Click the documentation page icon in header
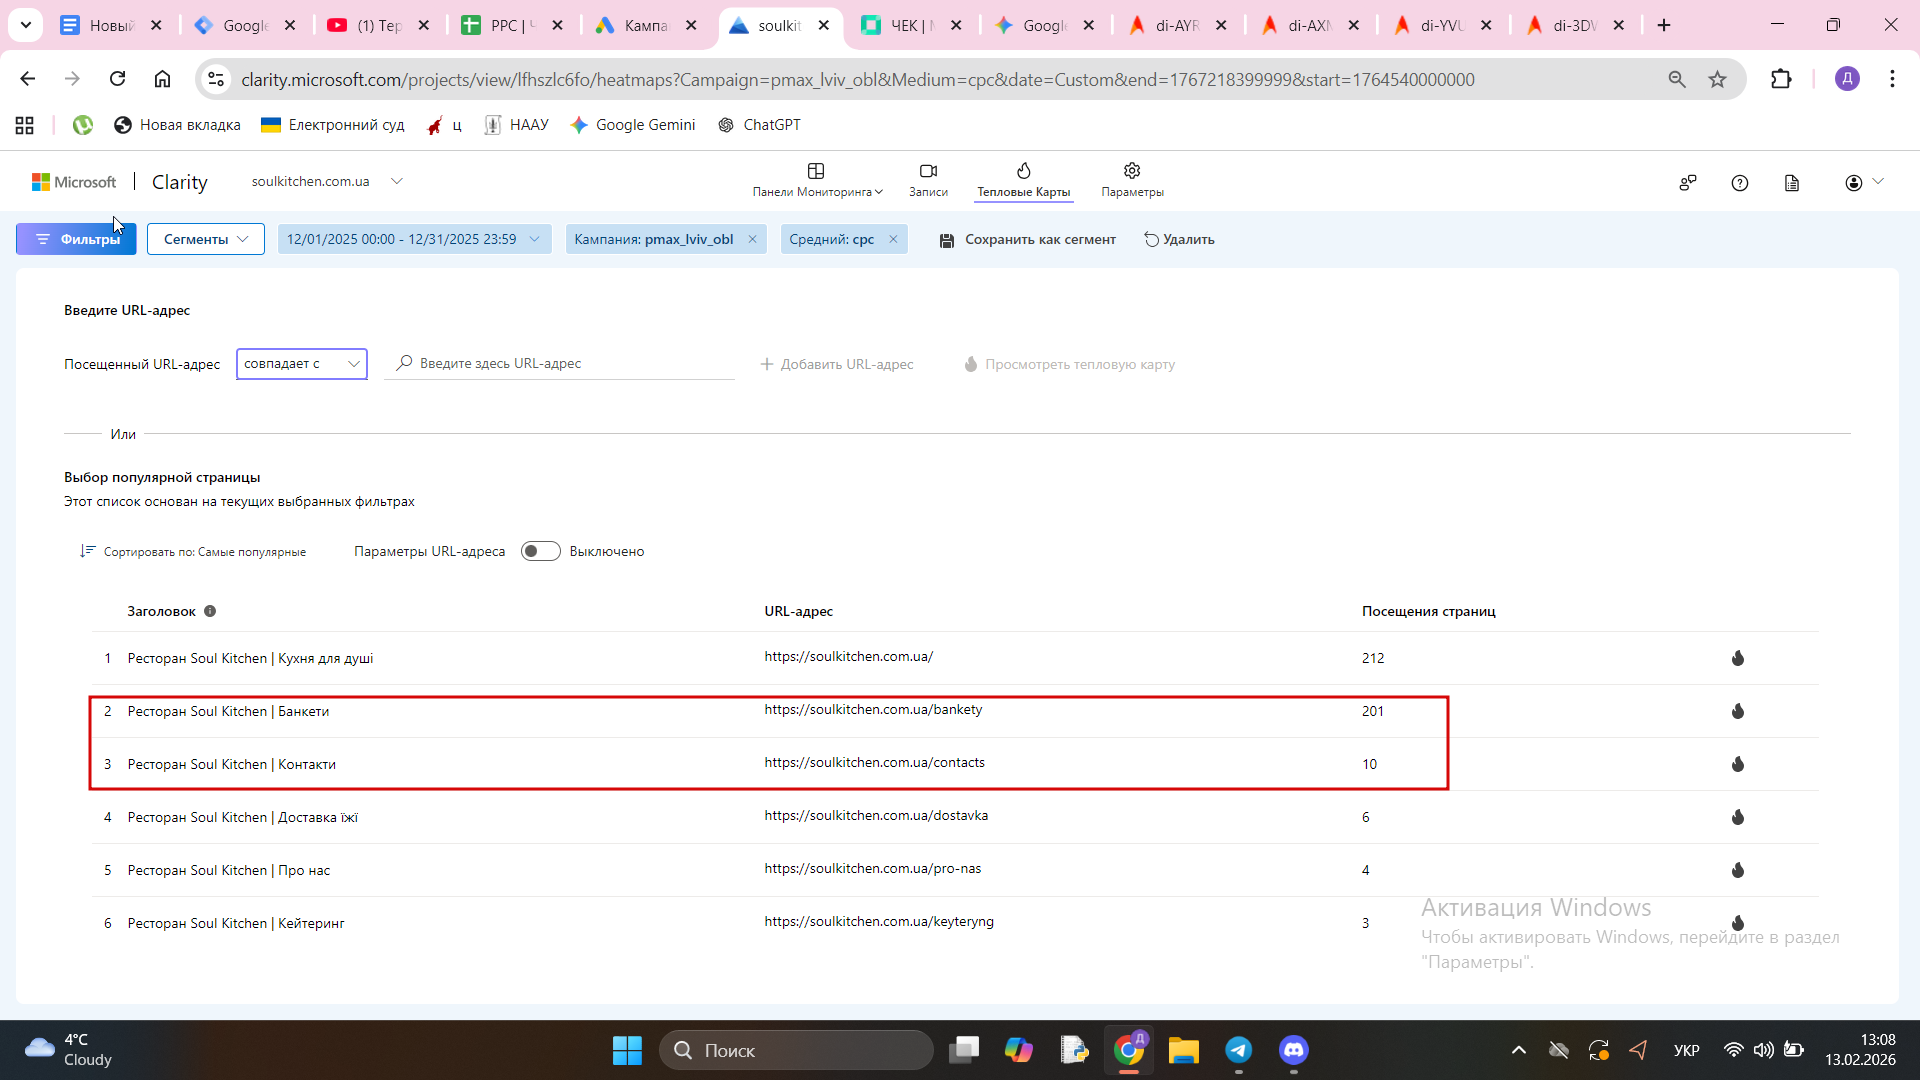The height and width of the screenshot is (1080, 1920). tap(1792, 183)
